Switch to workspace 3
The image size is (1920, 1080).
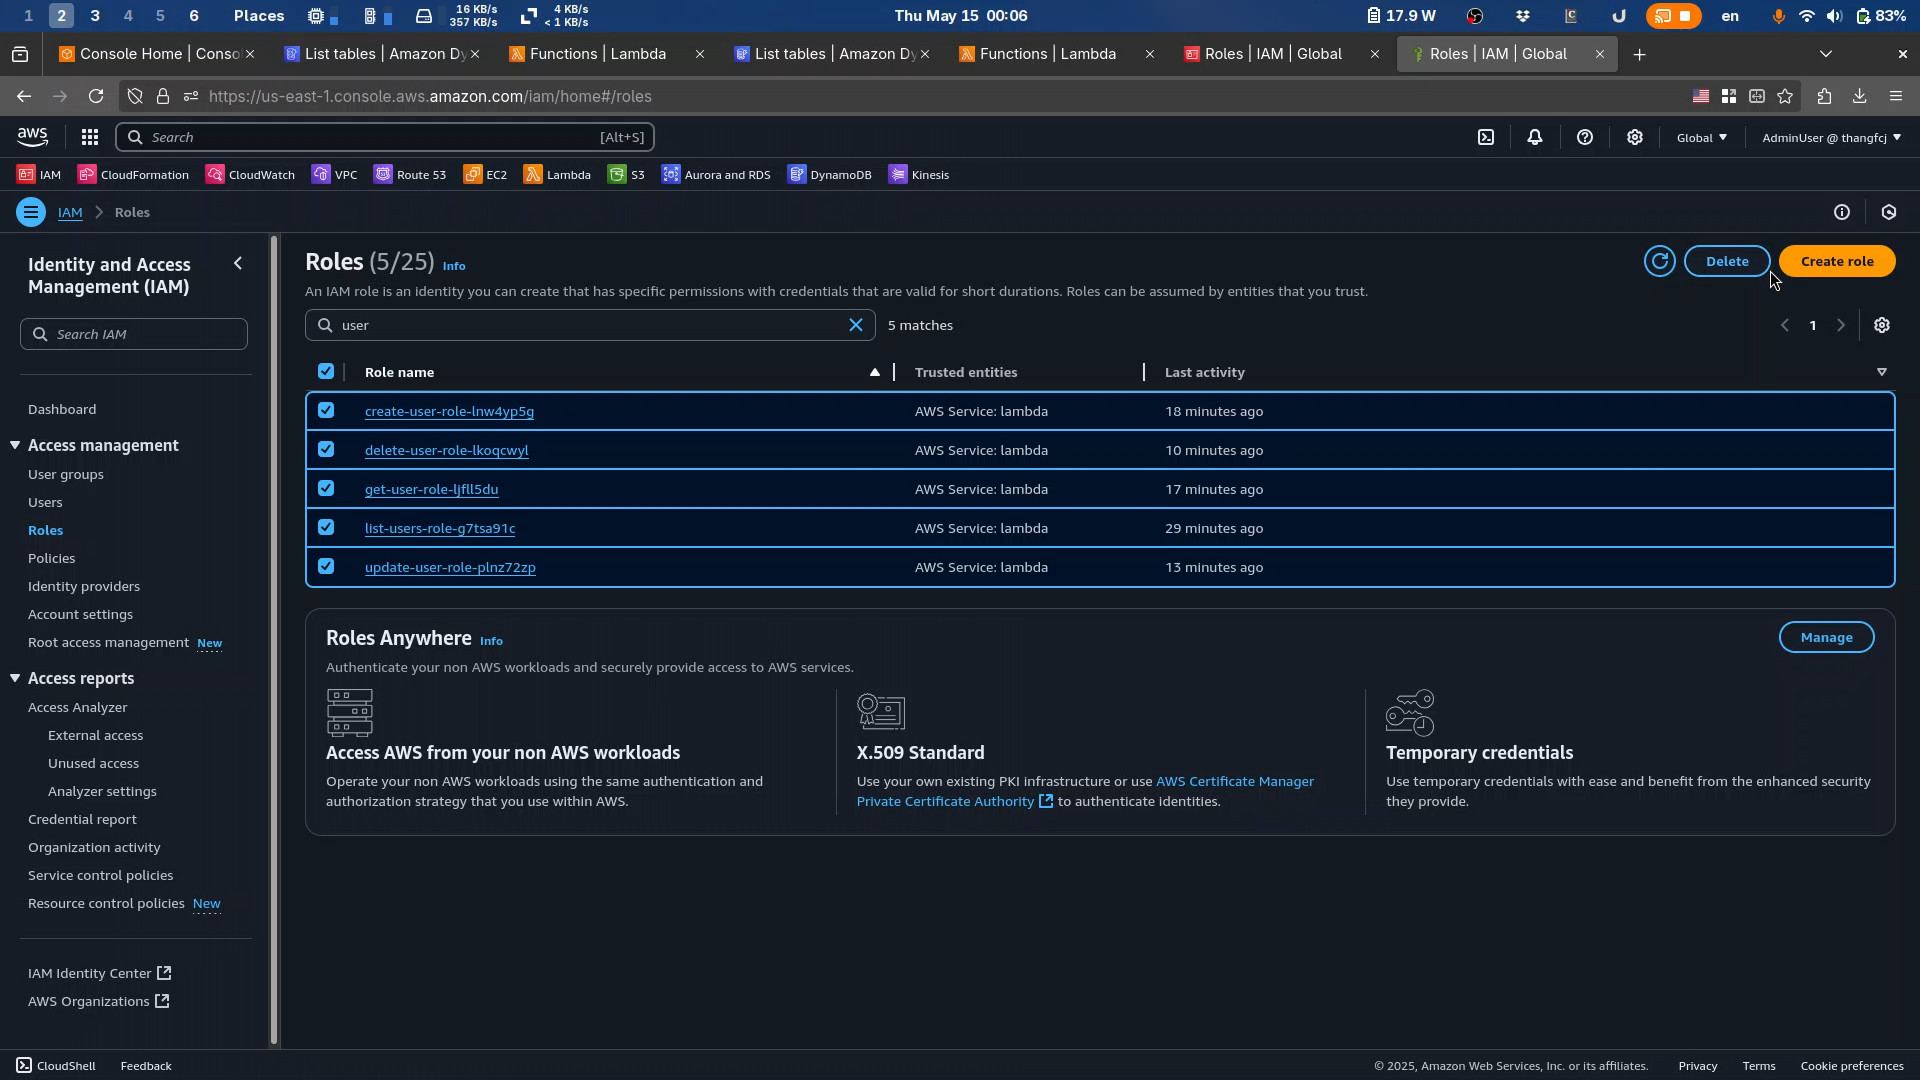[x=95, y=15]
